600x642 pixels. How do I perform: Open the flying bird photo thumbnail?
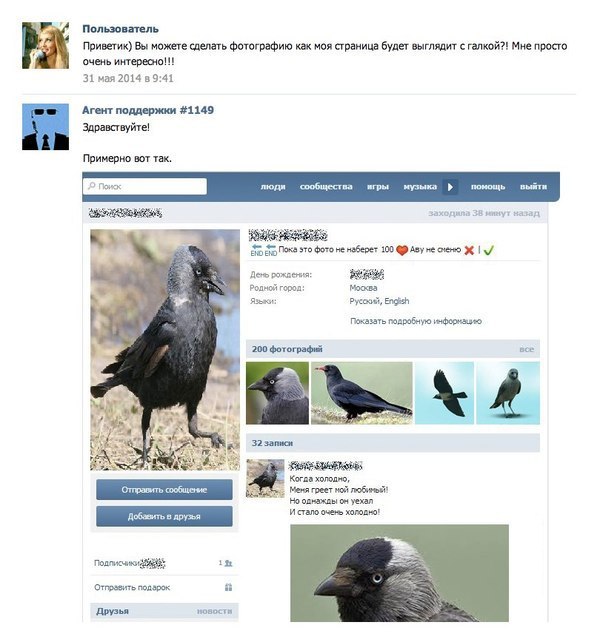(x=444, y=393)
